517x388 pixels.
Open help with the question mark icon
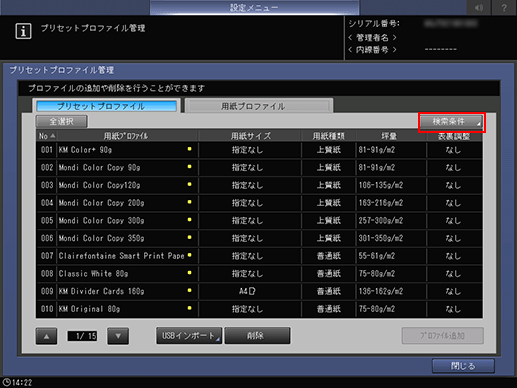tap(504, 7)
